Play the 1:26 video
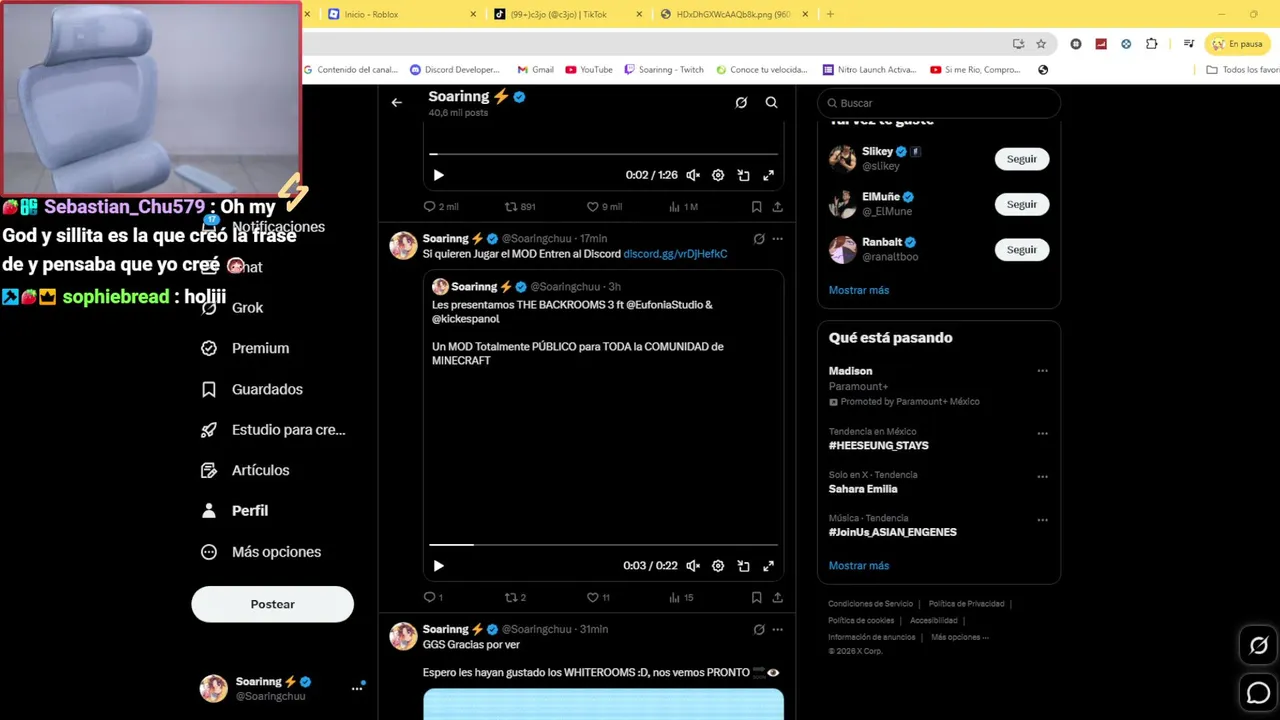The height and width of the screenshot is (720, 1280). [438, 175]
